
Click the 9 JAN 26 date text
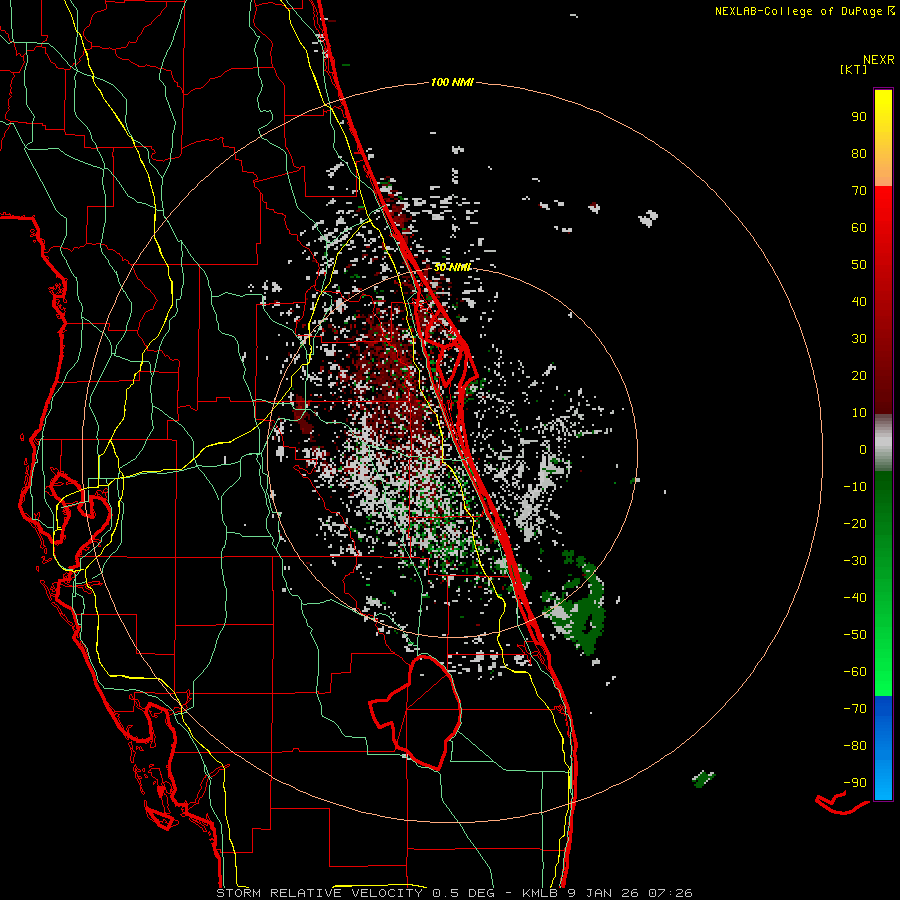point(602,893)
